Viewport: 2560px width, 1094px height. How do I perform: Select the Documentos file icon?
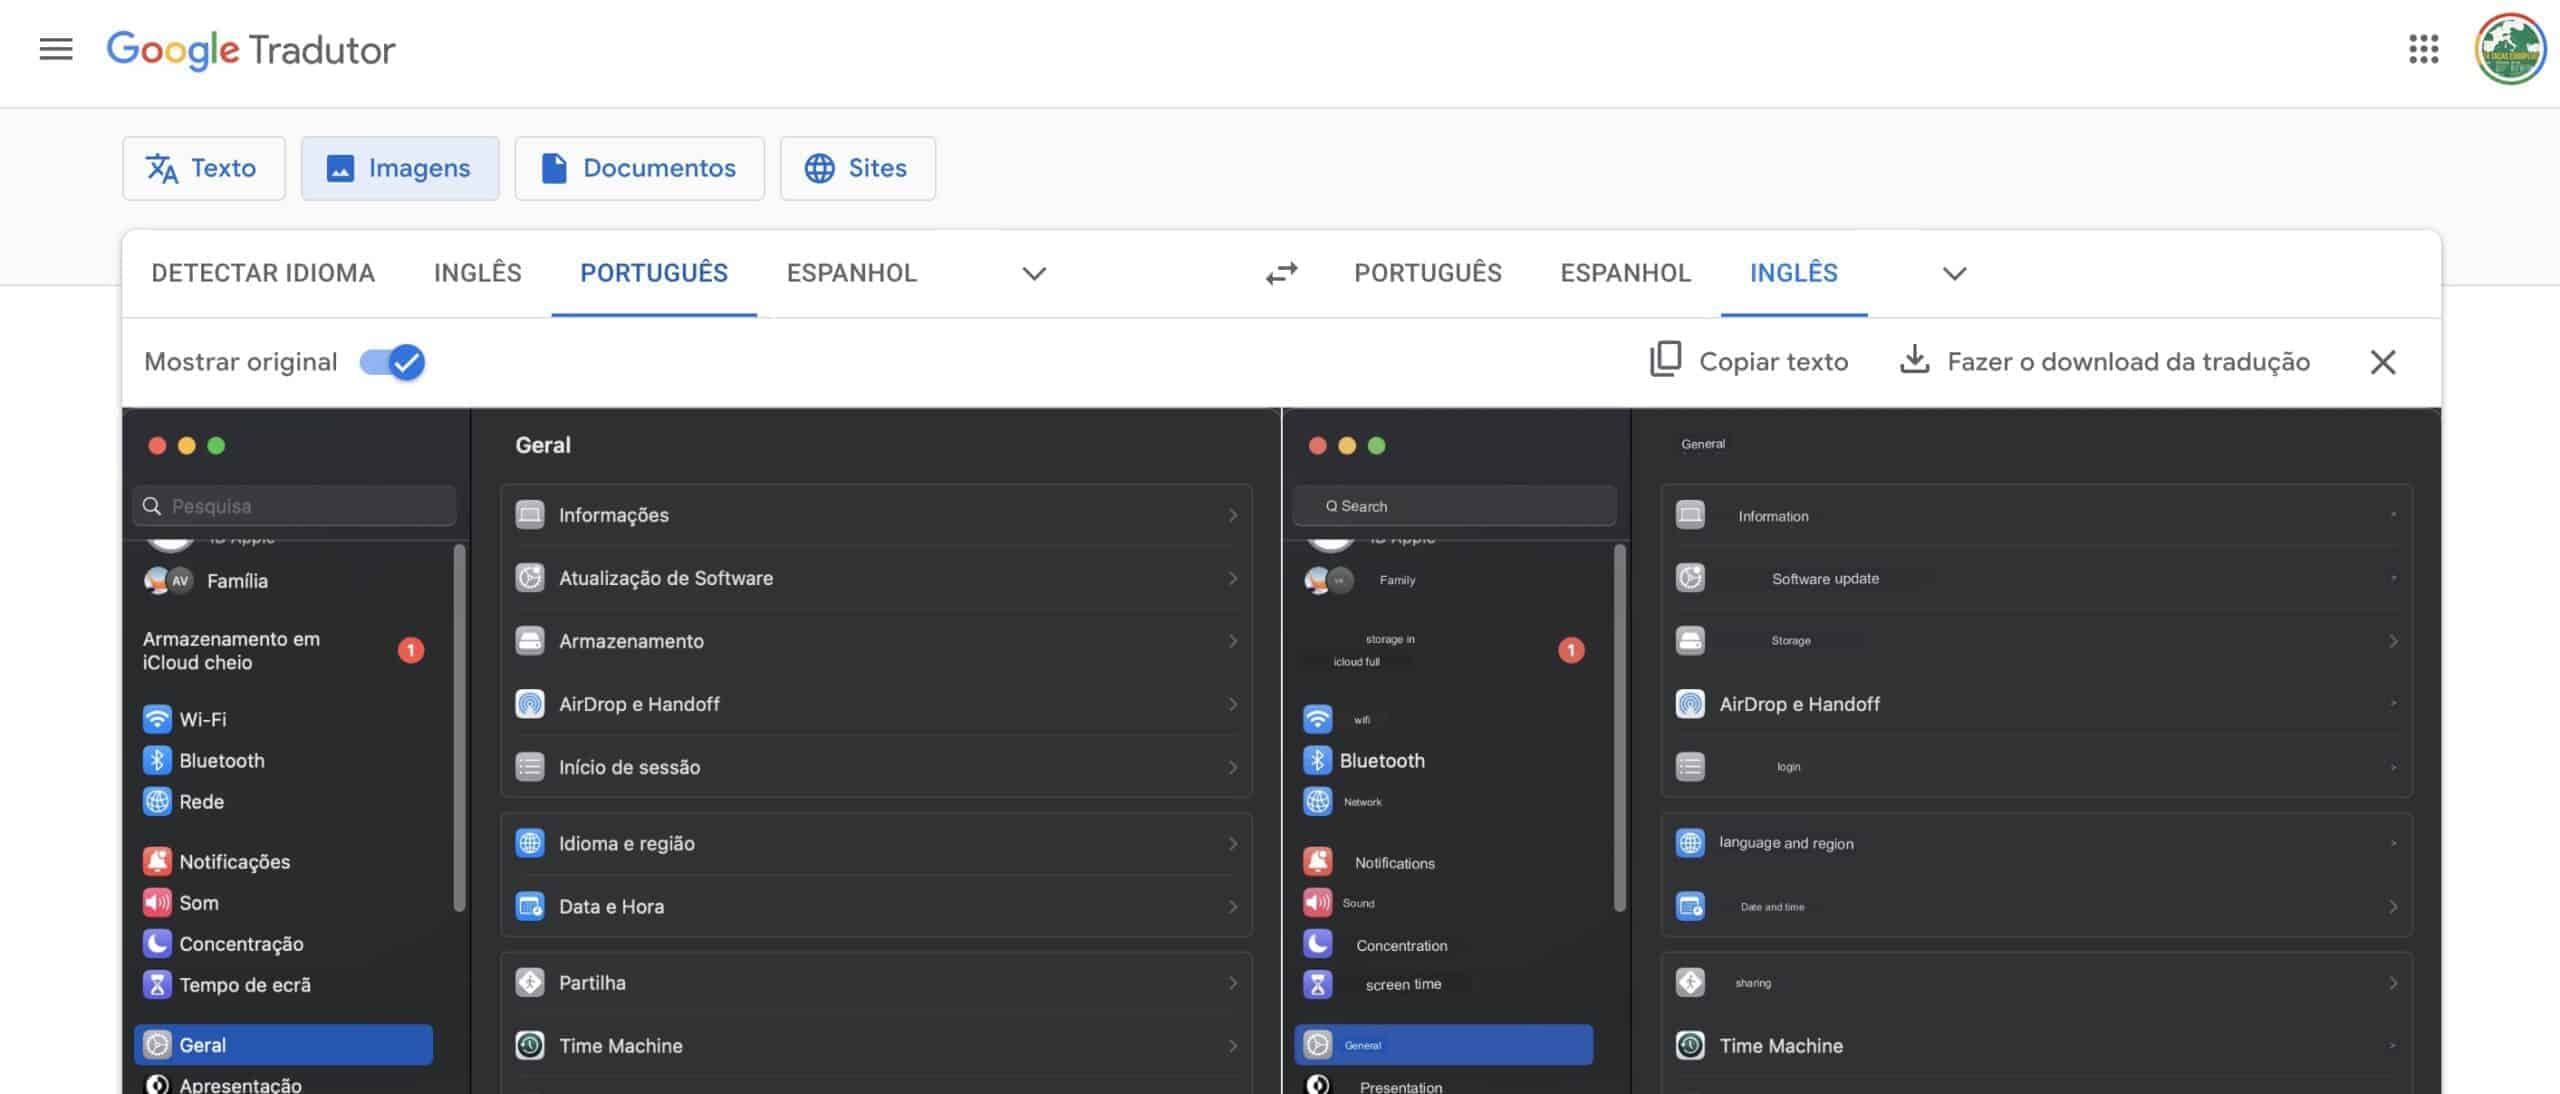(554, 168)
